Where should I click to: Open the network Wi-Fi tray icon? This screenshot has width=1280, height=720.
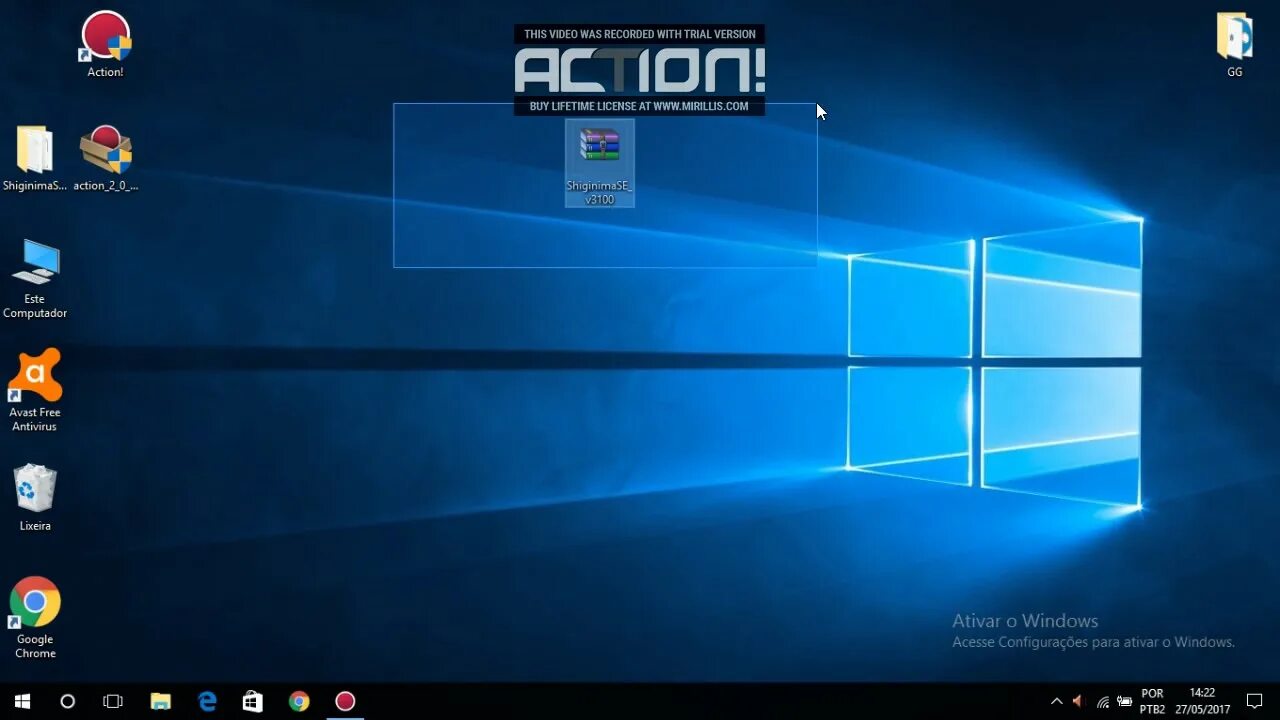[1102, 701]
